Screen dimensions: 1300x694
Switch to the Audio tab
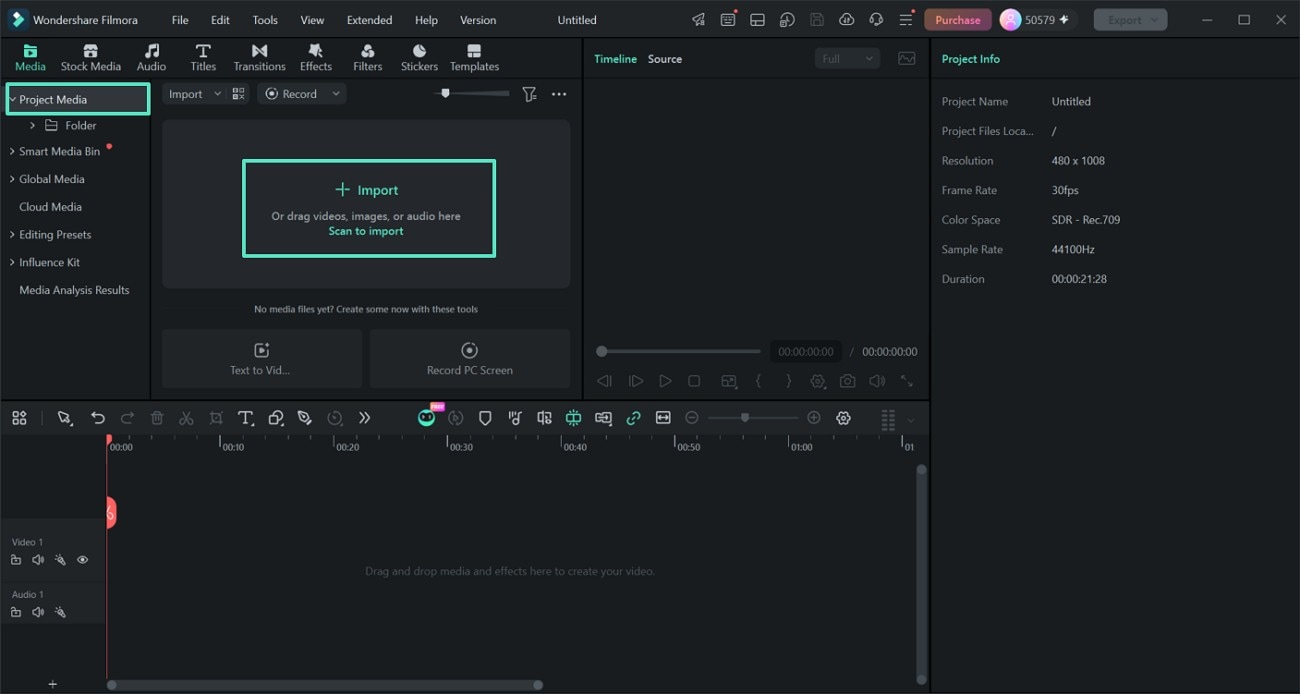[151, 58]
